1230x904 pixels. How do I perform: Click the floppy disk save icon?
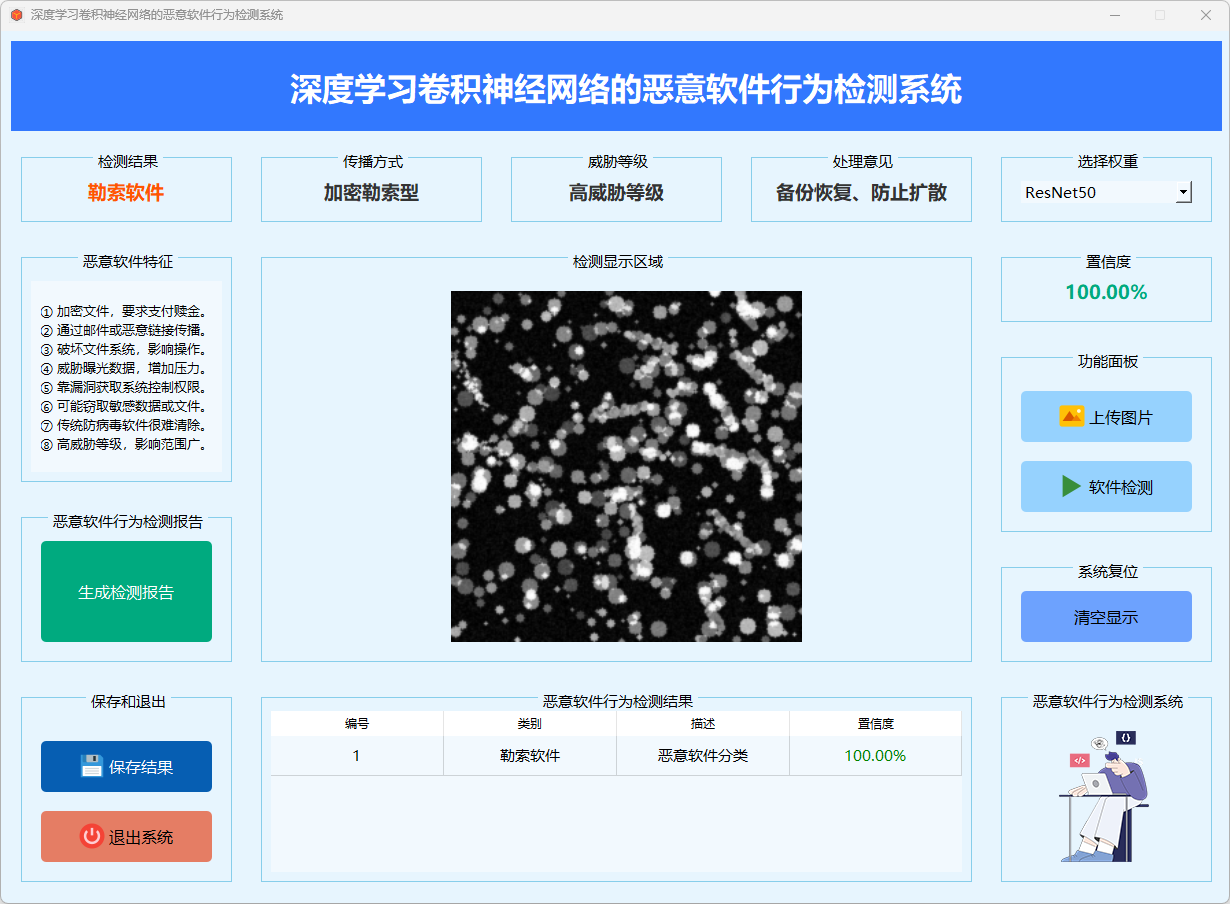[92, 766]
